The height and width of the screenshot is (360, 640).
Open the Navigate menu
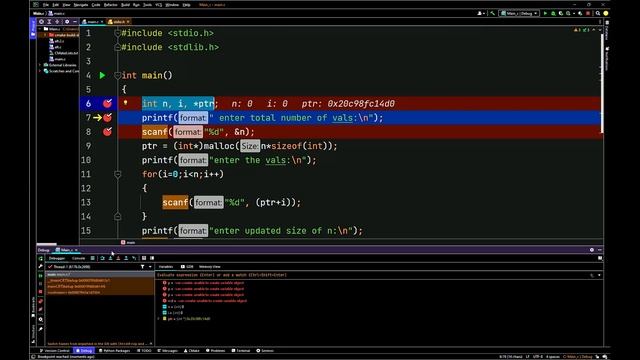80,4
